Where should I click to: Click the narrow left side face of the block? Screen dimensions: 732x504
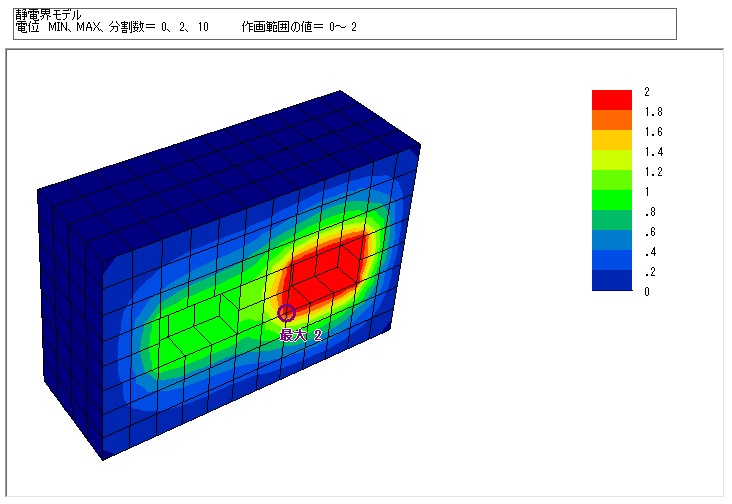[70, 320]
